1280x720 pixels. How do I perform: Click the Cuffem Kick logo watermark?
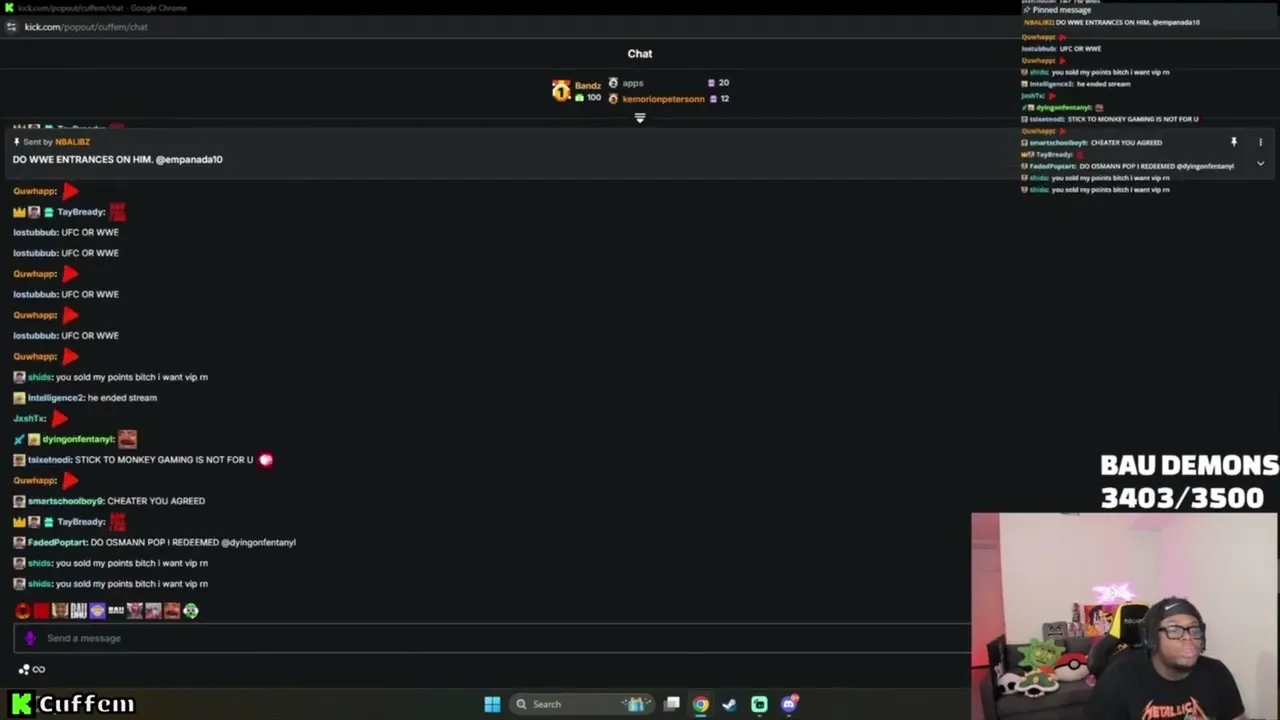pos(72,704)
